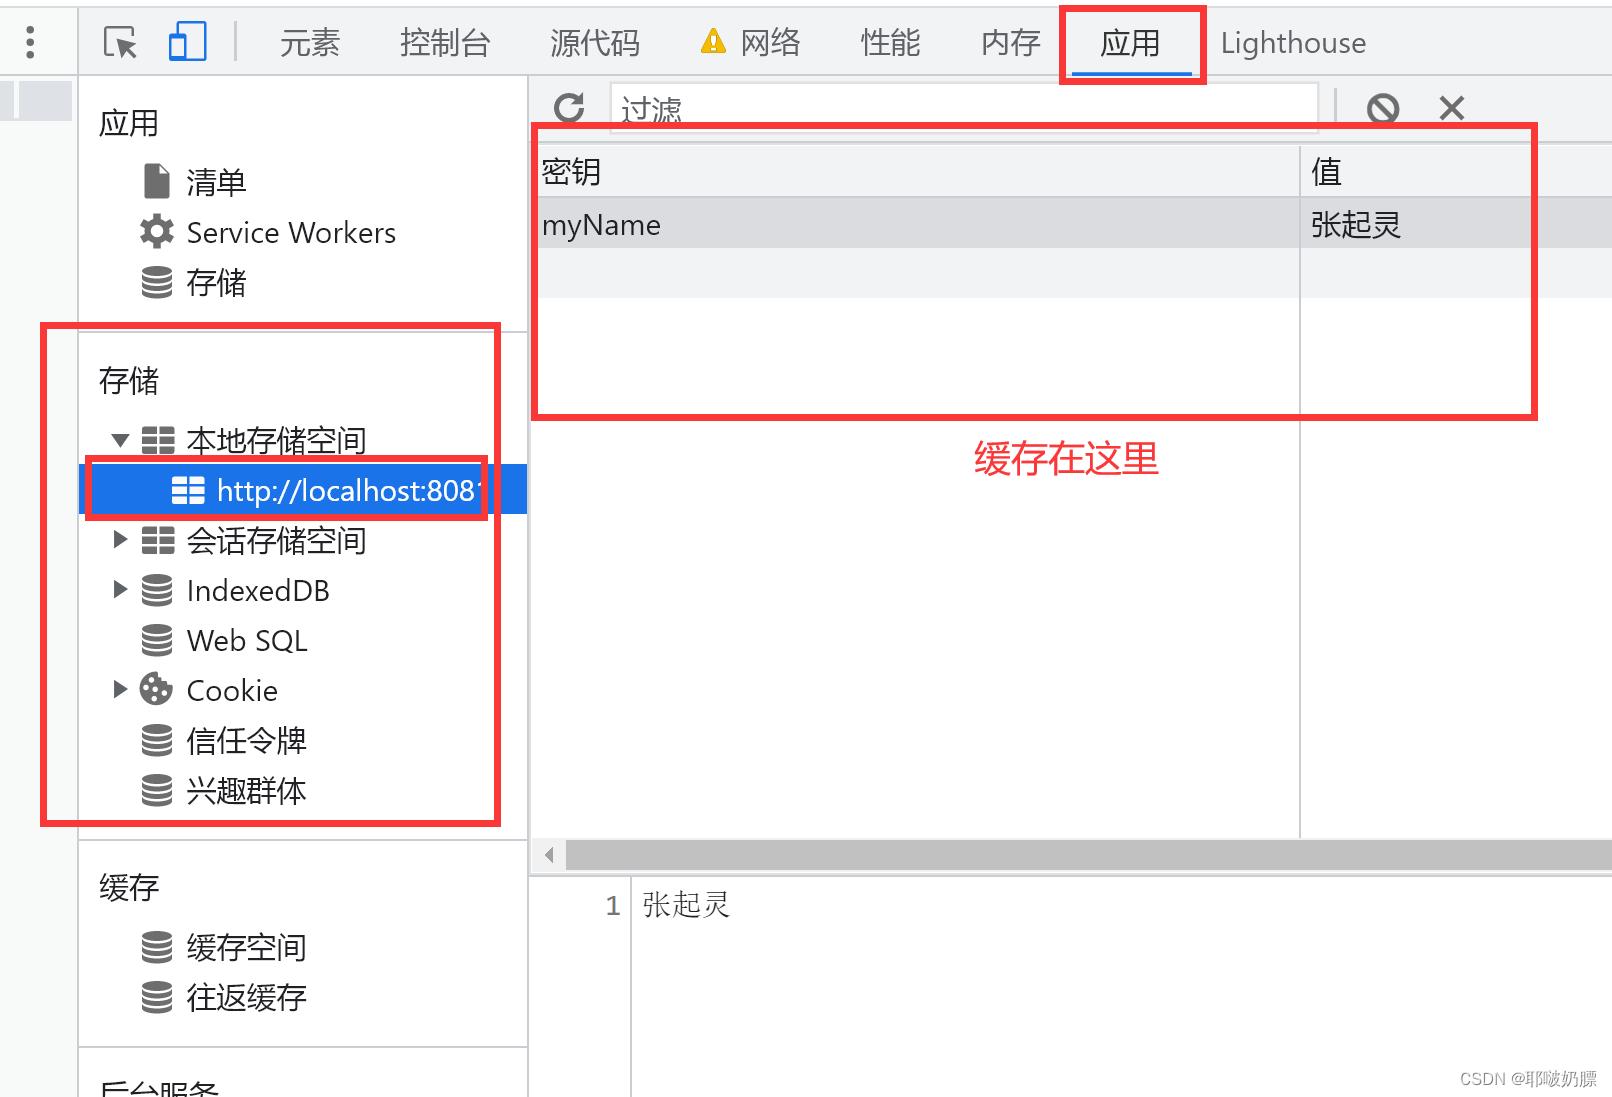Click the grid icon beside localhost entry
The height and width of the screenshot is (1097, 1612).
188,490
